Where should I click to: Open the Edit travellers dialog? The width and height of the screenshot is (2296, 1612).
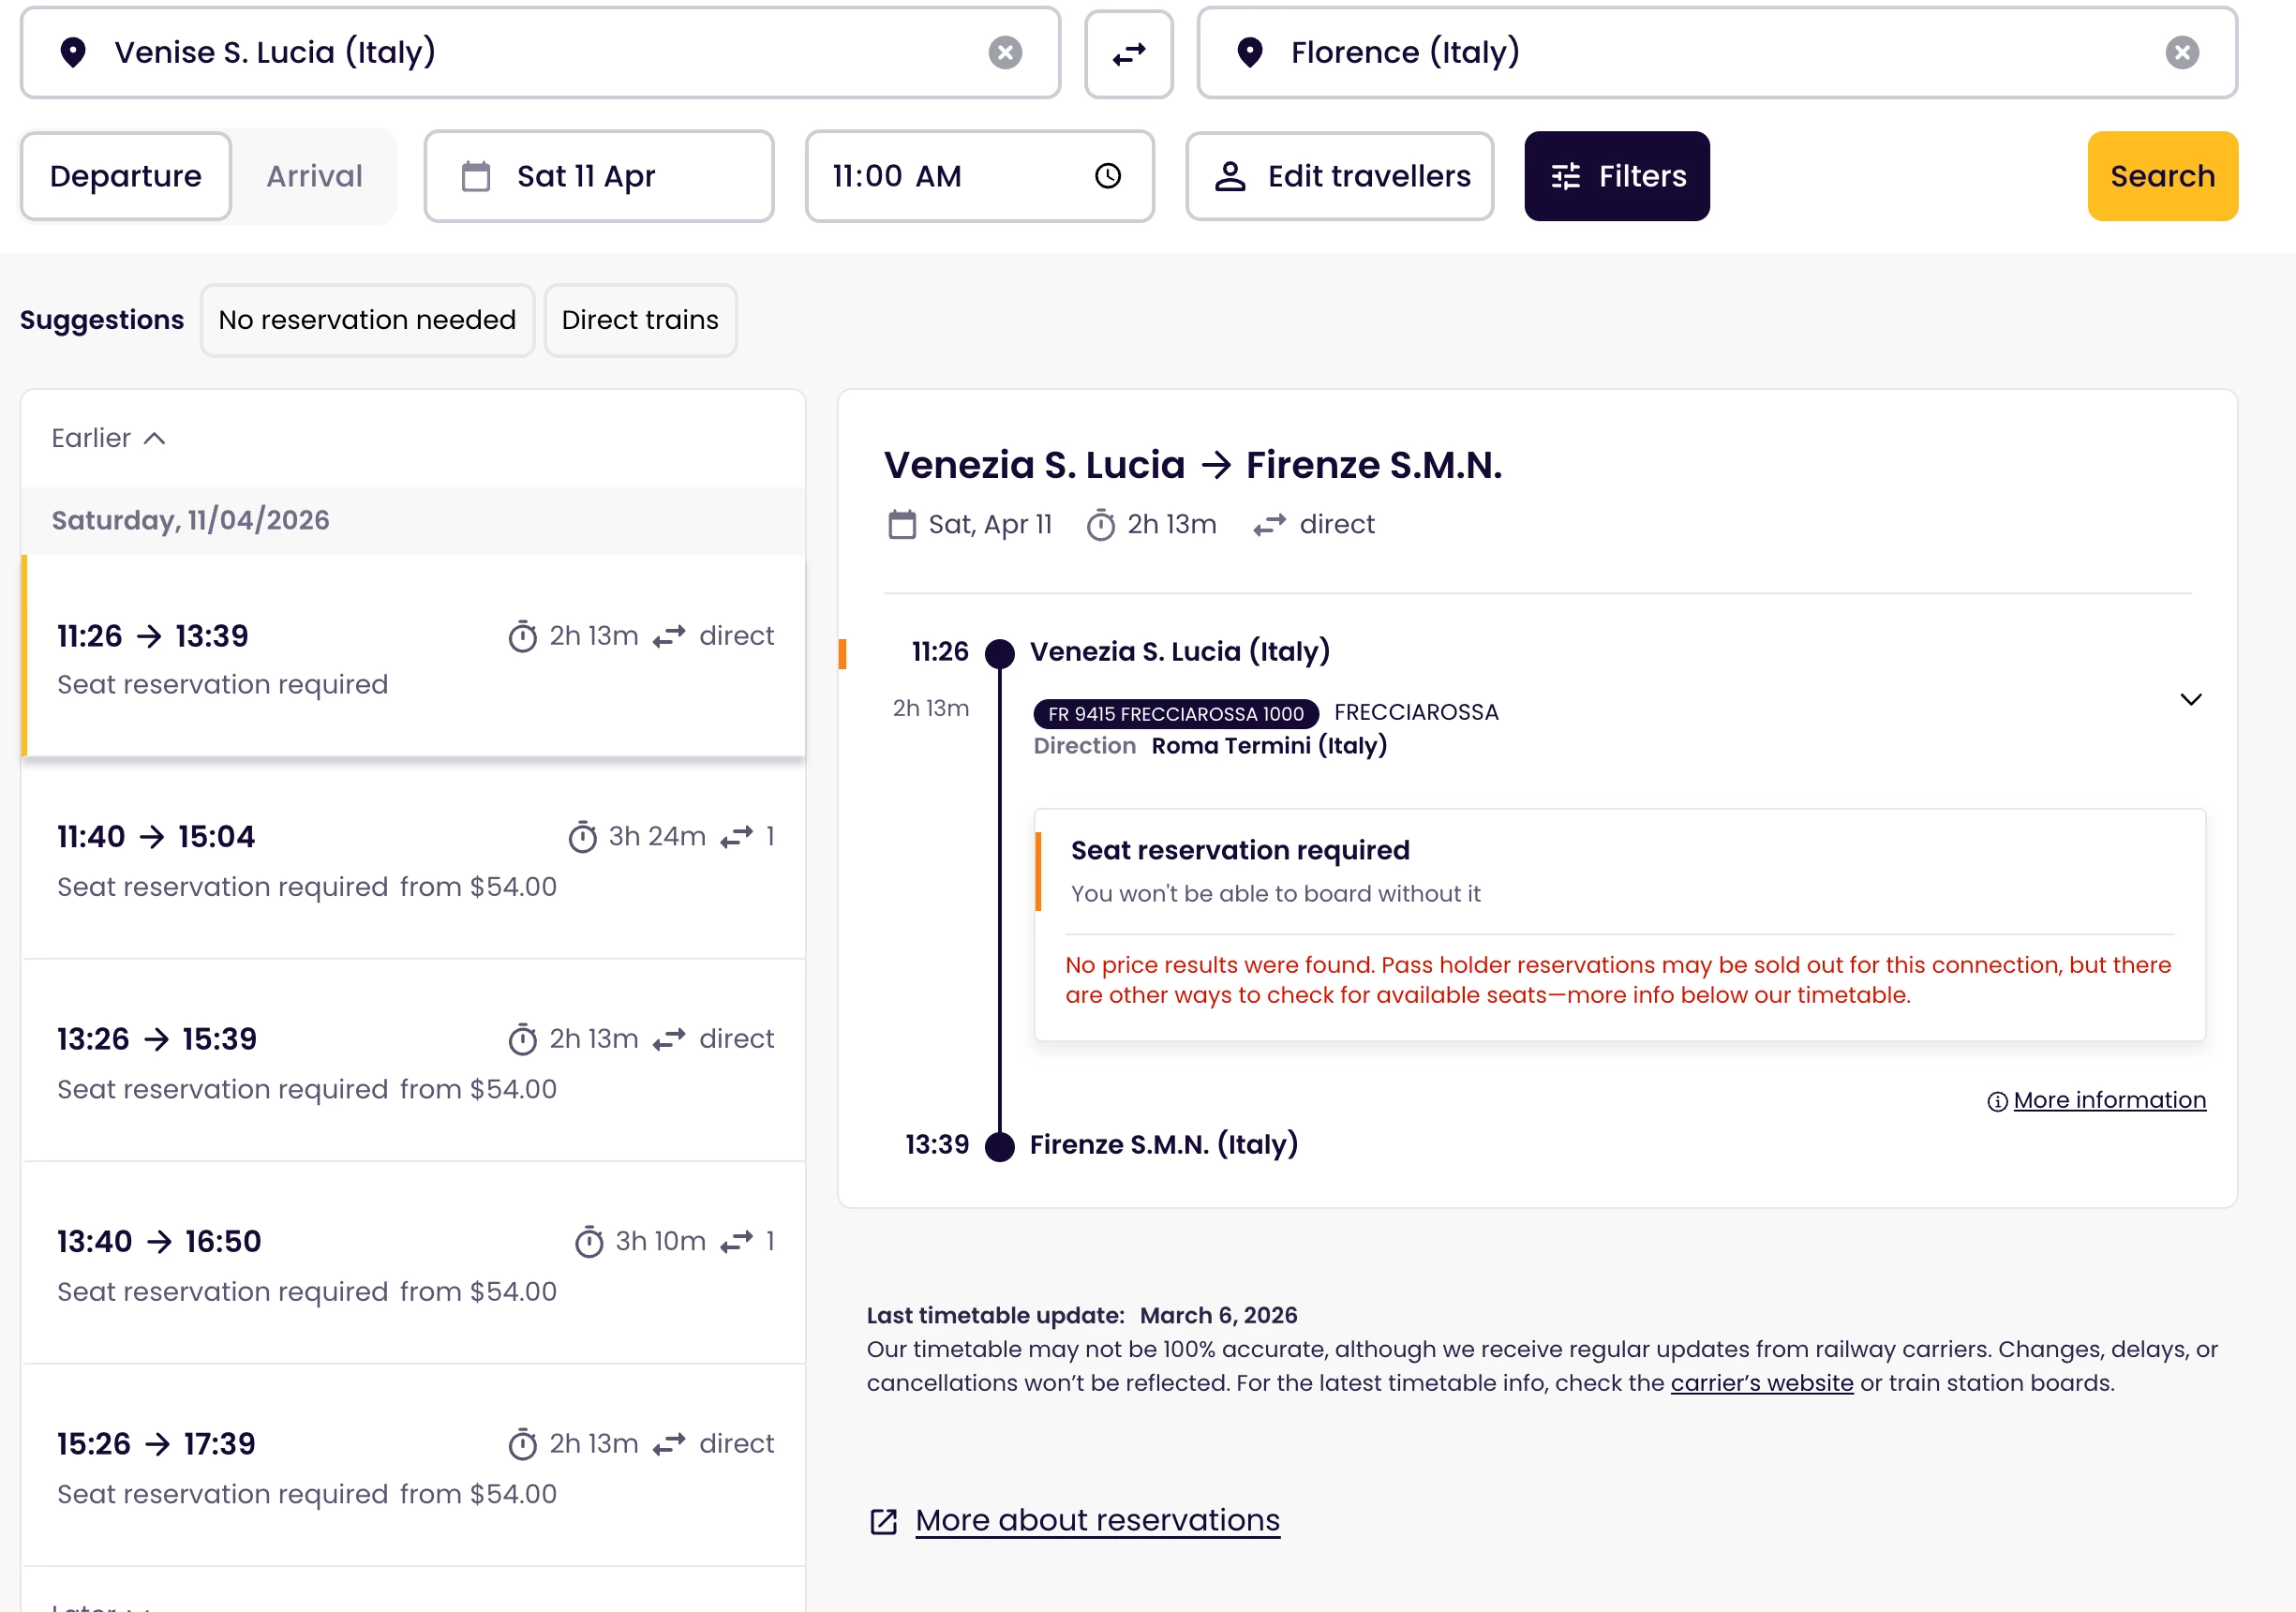point(1339,176)
